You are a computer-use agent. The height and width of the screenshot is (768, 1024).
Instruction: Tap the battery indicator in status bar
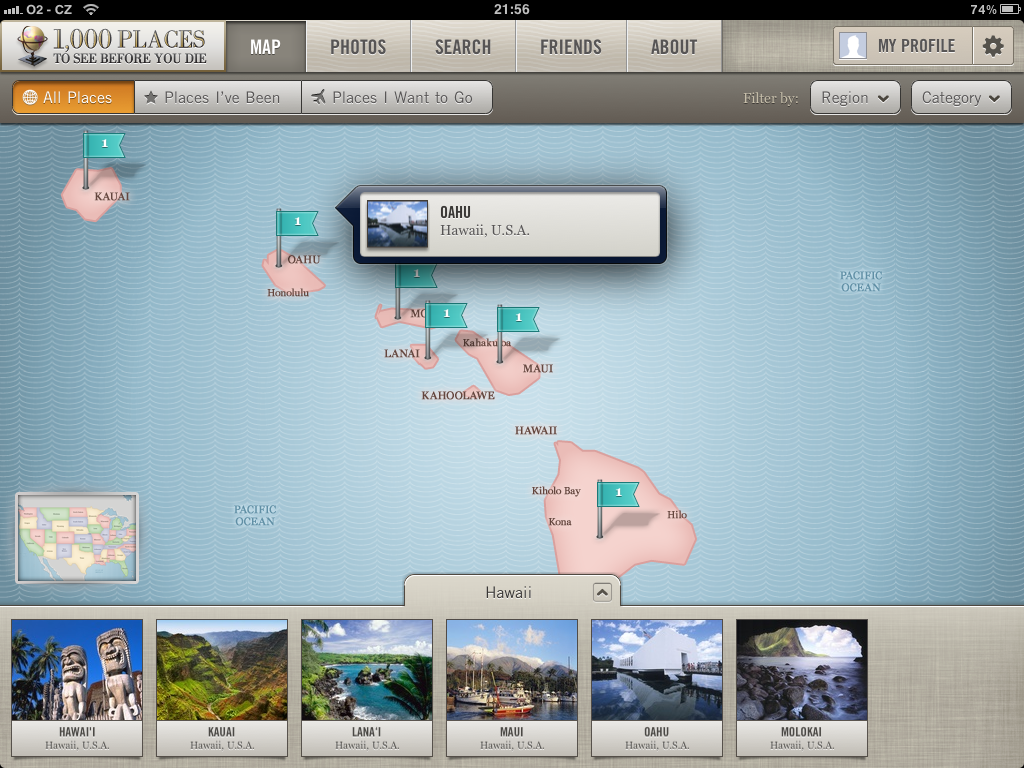[1009, 9]
